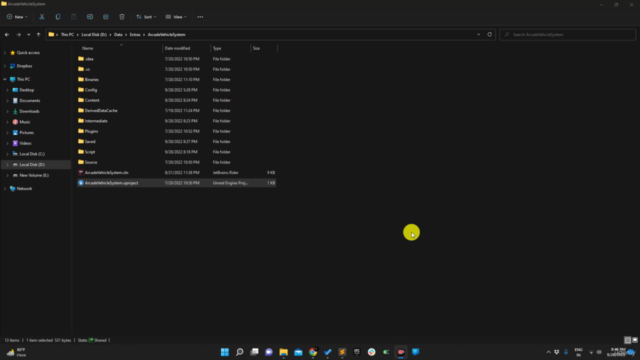
Task: Expand Quick access in navigation pane
Action: (x=5, y=53)
